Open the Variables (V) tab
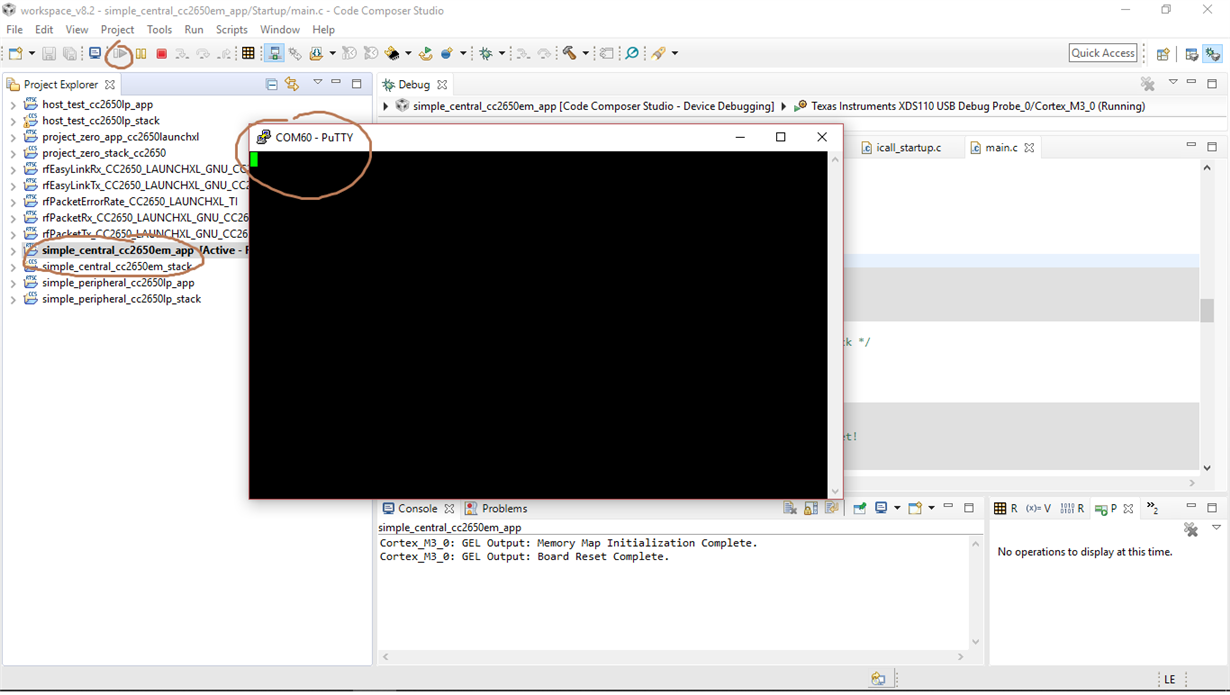 [1038, 508]
